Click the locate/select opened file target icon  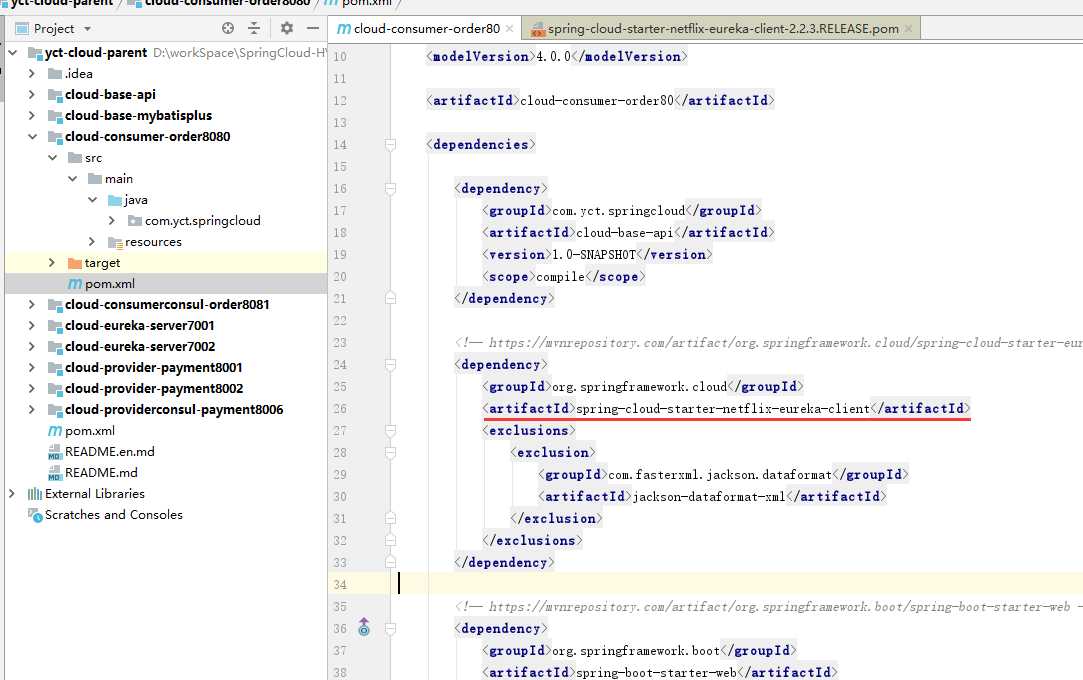click(x=228, y=28)
